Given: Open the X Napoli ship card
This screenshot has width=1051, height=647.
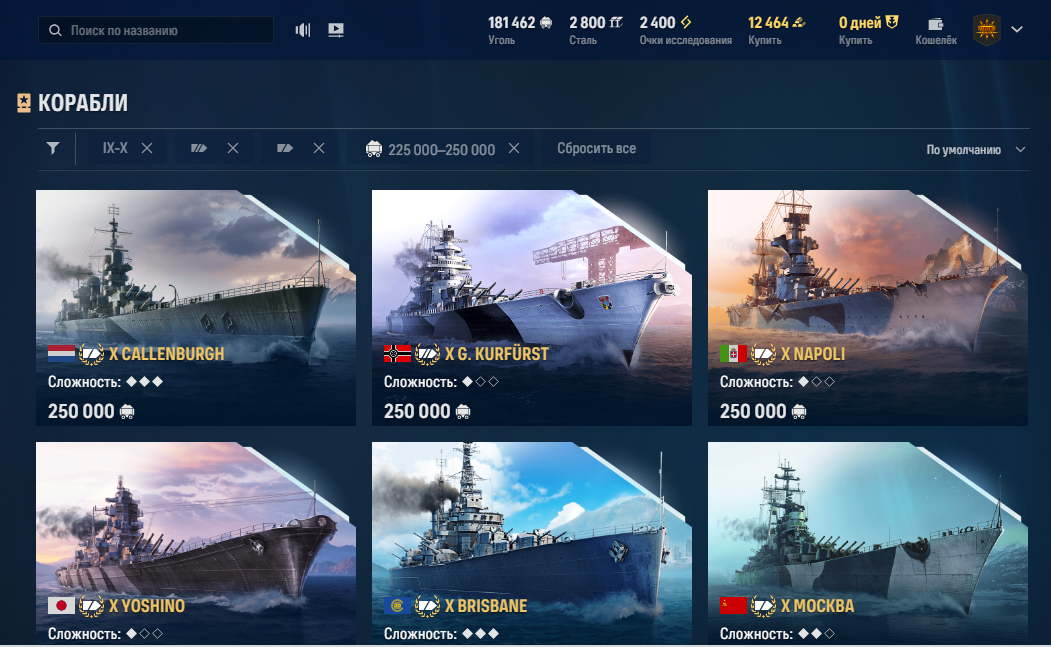Looking at the screenshot, I should tap(867, 308).
